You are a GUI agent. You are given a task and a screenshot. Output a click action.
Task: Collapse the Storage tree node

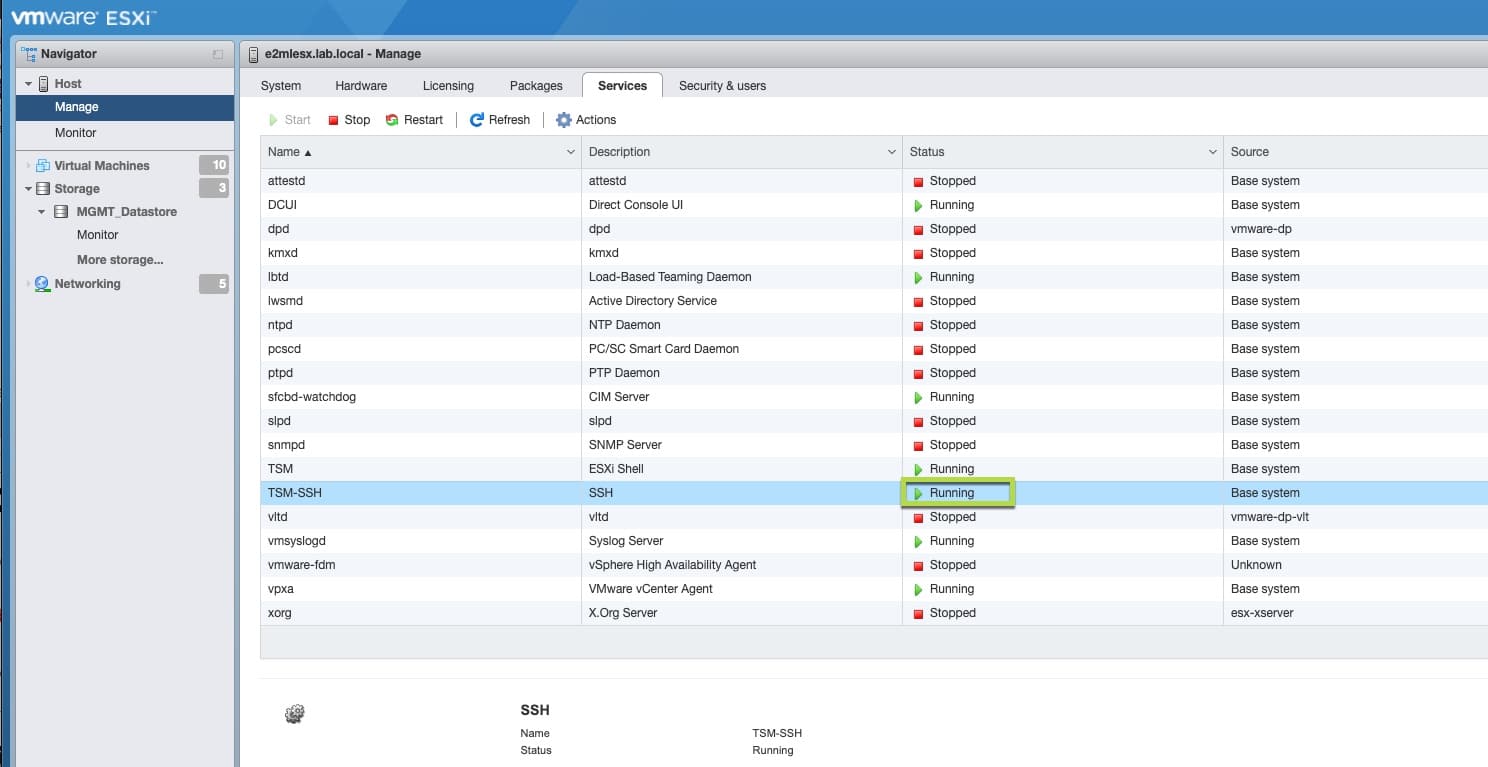tap(29, 189)
